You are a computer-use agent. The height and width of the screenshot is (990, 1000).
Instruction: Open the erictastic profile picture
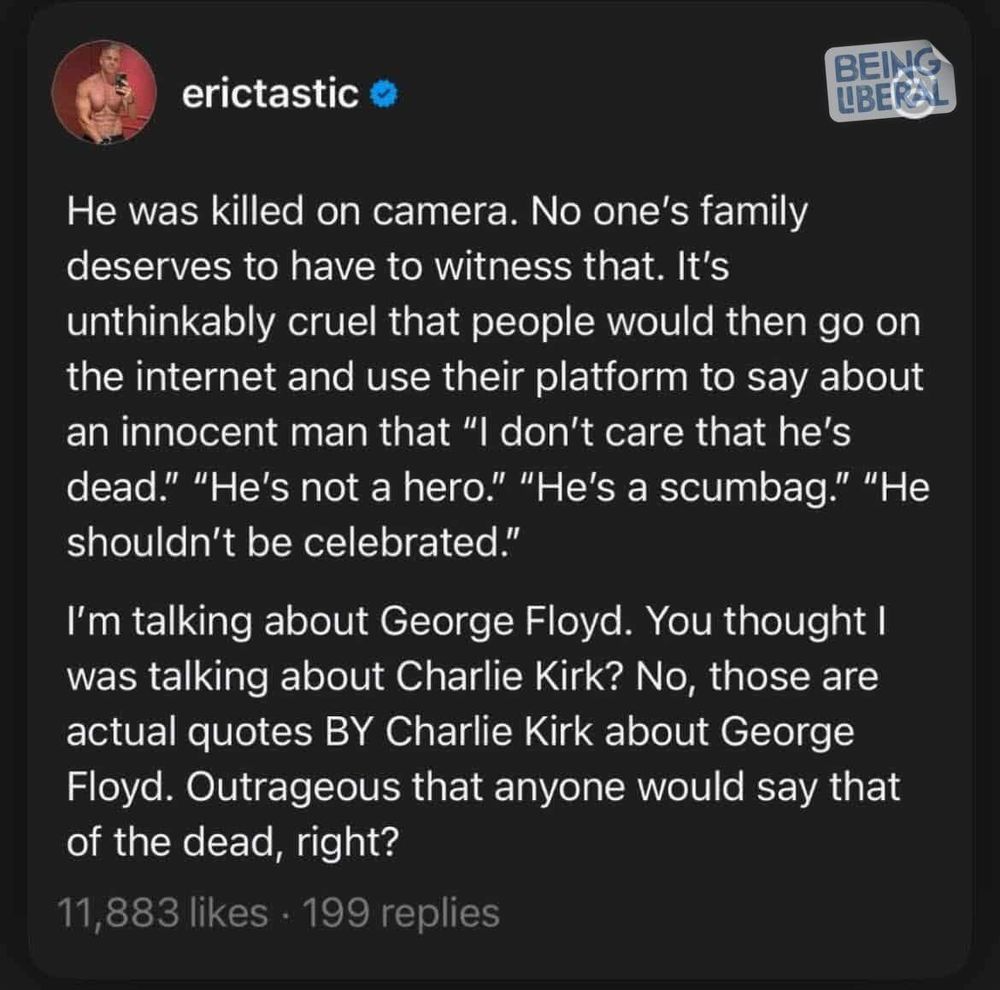point(104,92)
